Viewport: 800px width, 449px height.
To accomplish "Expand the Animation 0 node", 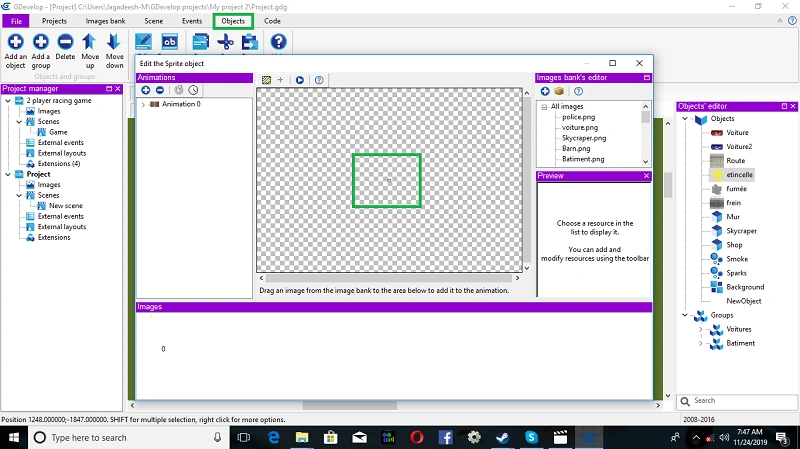I will [x=143, y=104].
